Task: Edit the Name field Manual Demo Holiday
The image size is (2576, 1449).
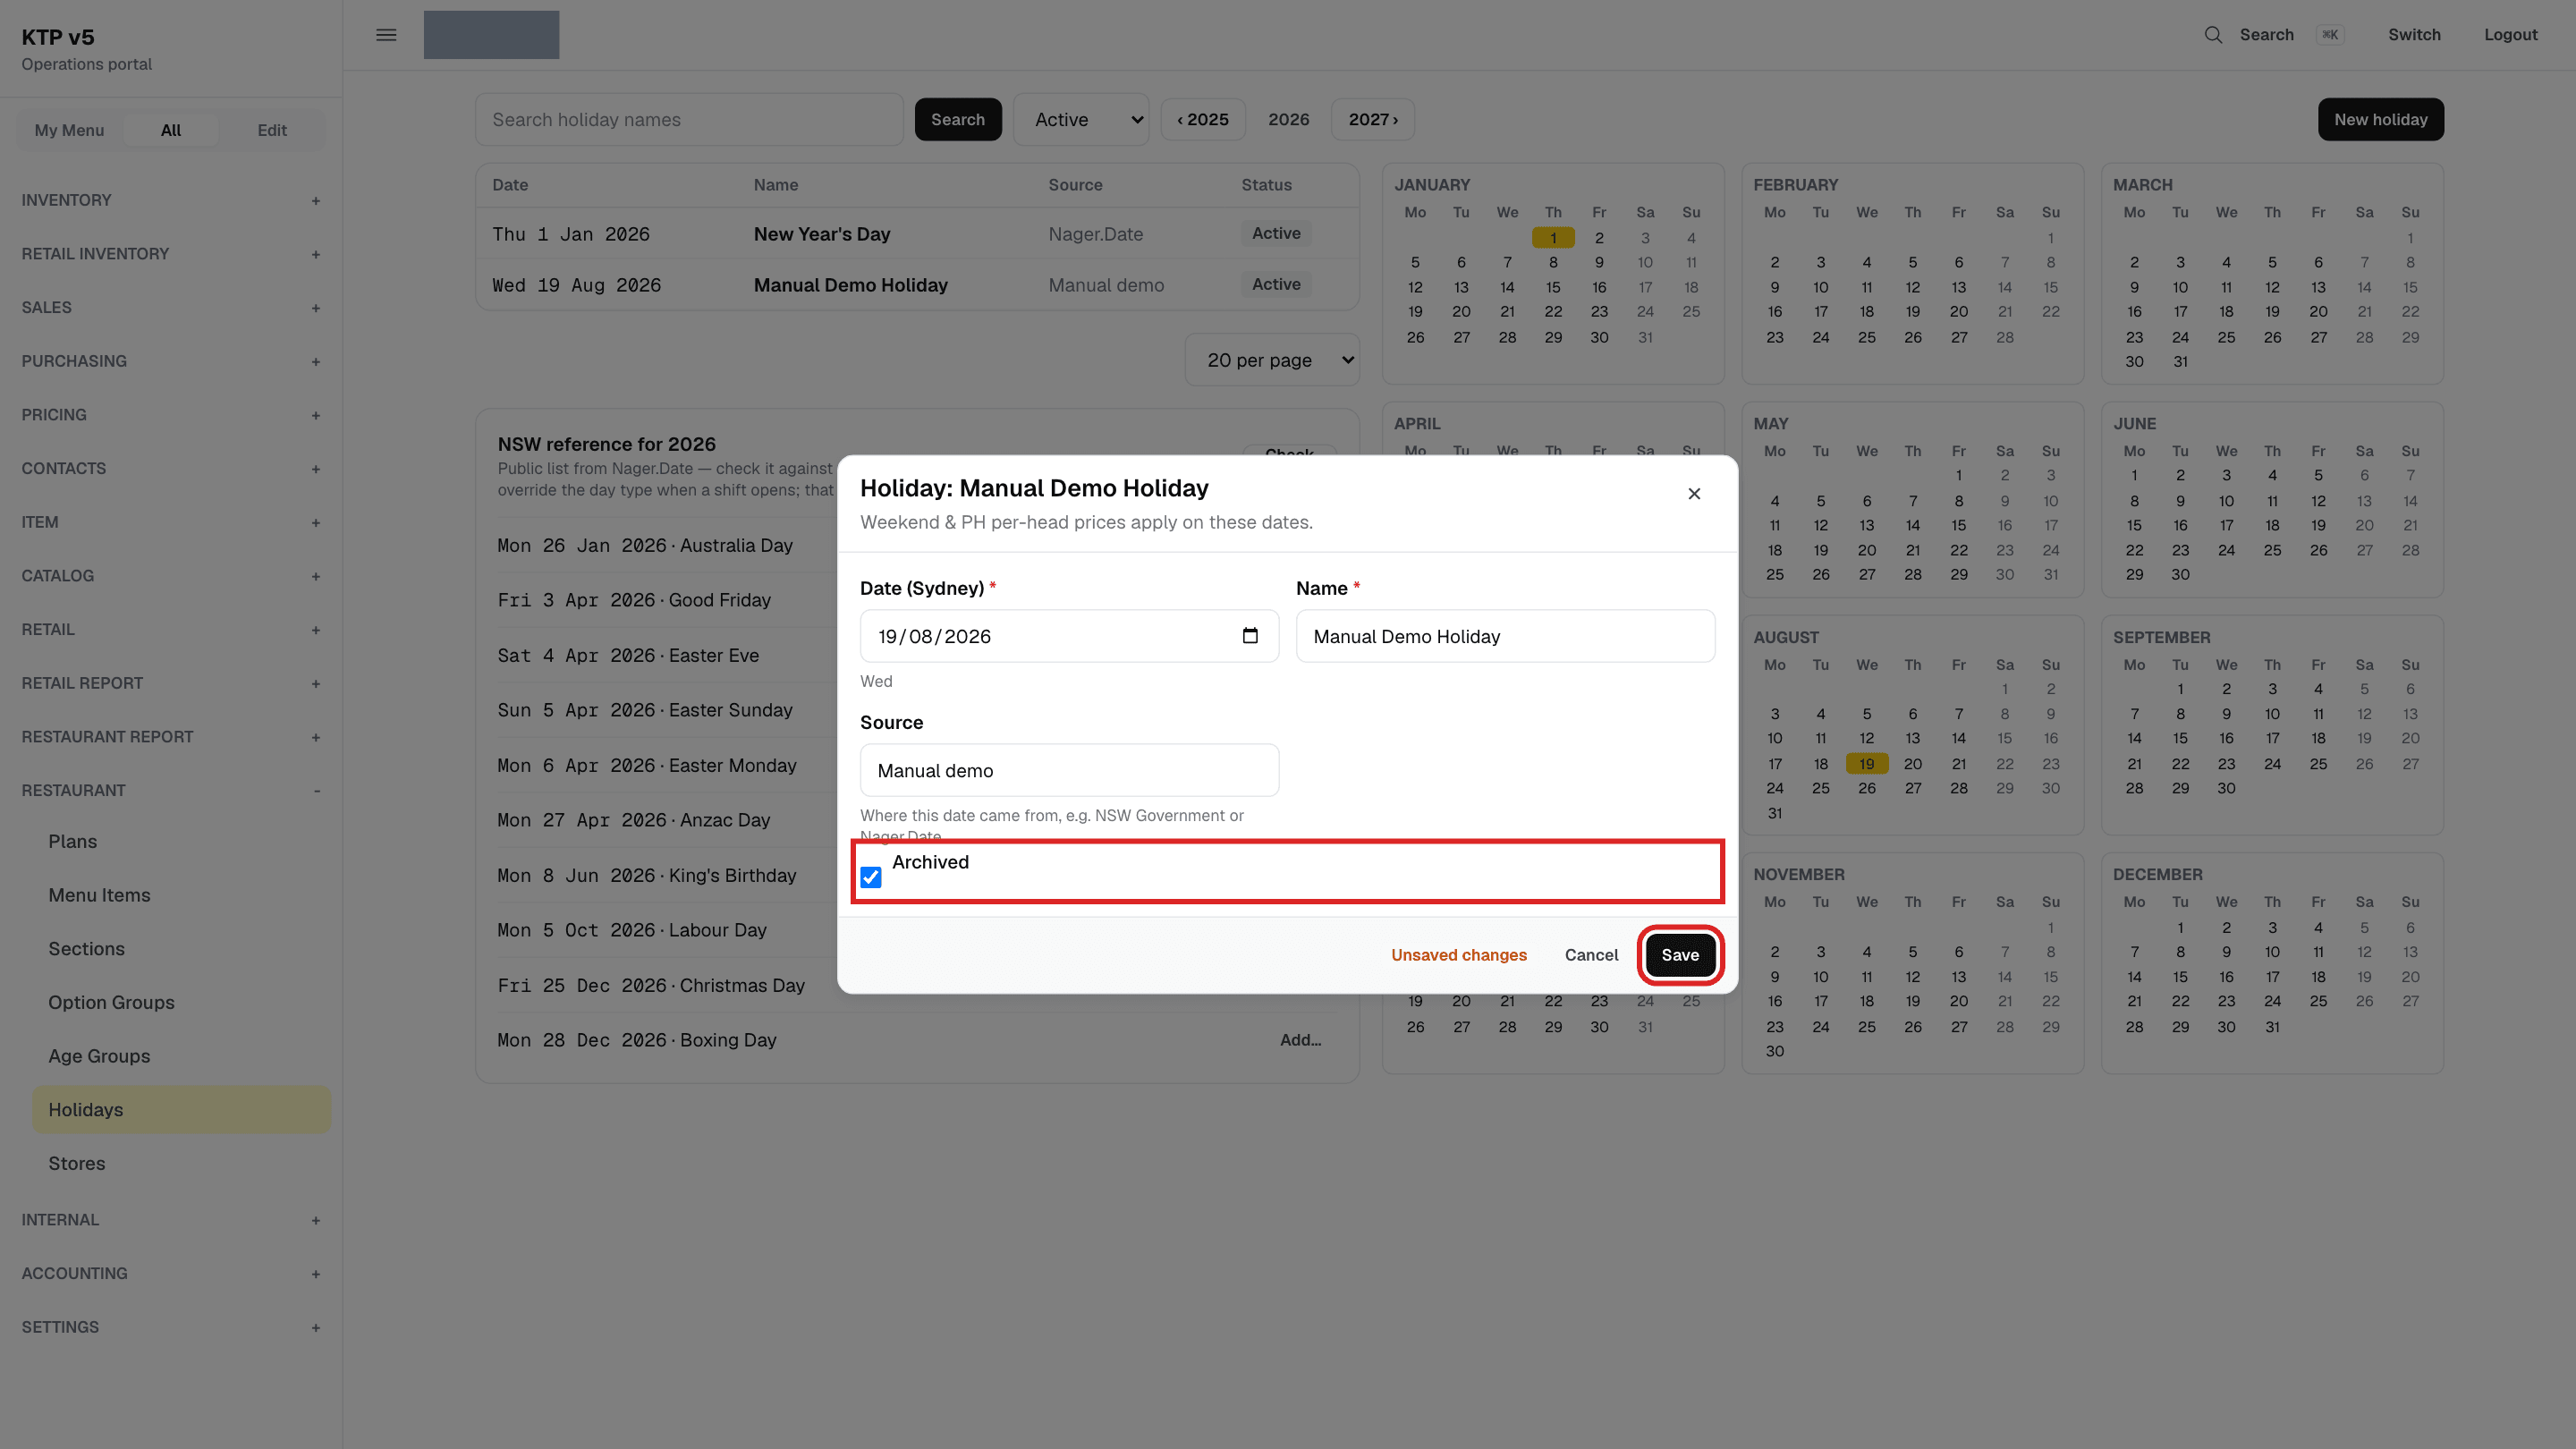Action: click(x=1505, y=636)
